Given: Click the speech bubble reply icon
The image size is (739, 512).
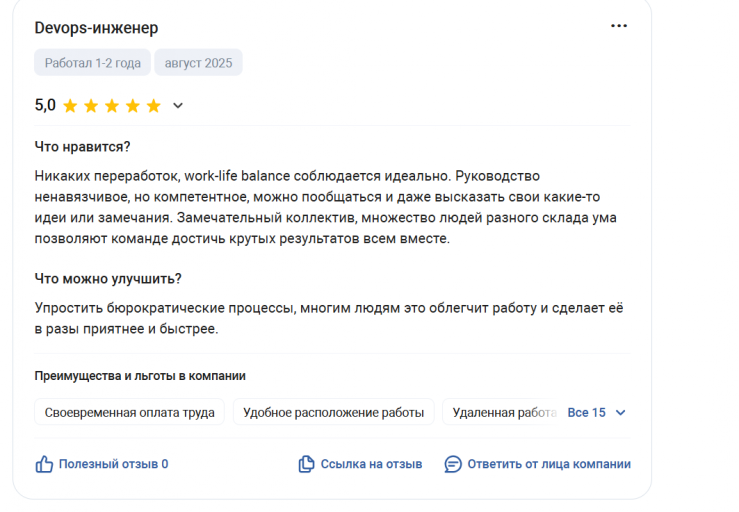Looking at the screenshot, I should 453,464.
